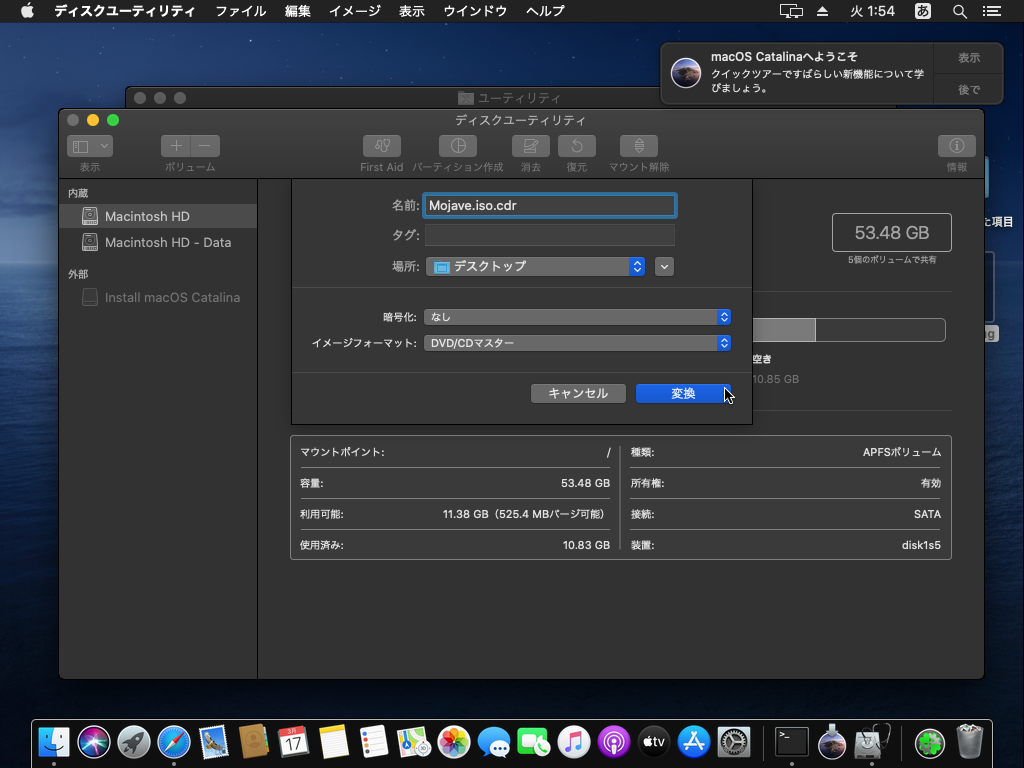Screen dimensions: 1024x768
Task: Open Apple TV from the Dock
Action: (654, 742)
